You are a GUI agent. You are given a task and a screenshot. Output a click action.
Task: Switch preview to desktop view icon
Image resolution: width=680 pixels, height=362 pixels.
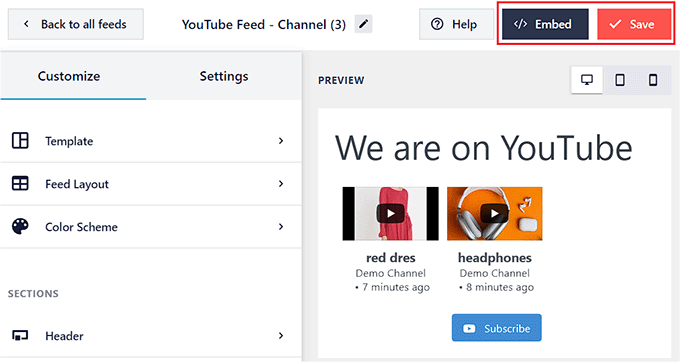(587, 80)
